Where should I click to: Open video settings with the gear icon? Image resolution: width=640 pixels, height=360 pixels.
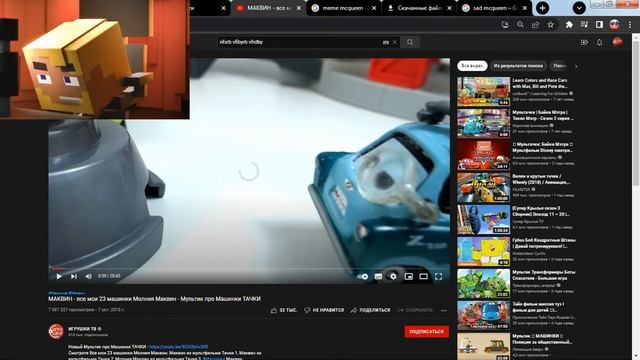(x=393, y=276)
